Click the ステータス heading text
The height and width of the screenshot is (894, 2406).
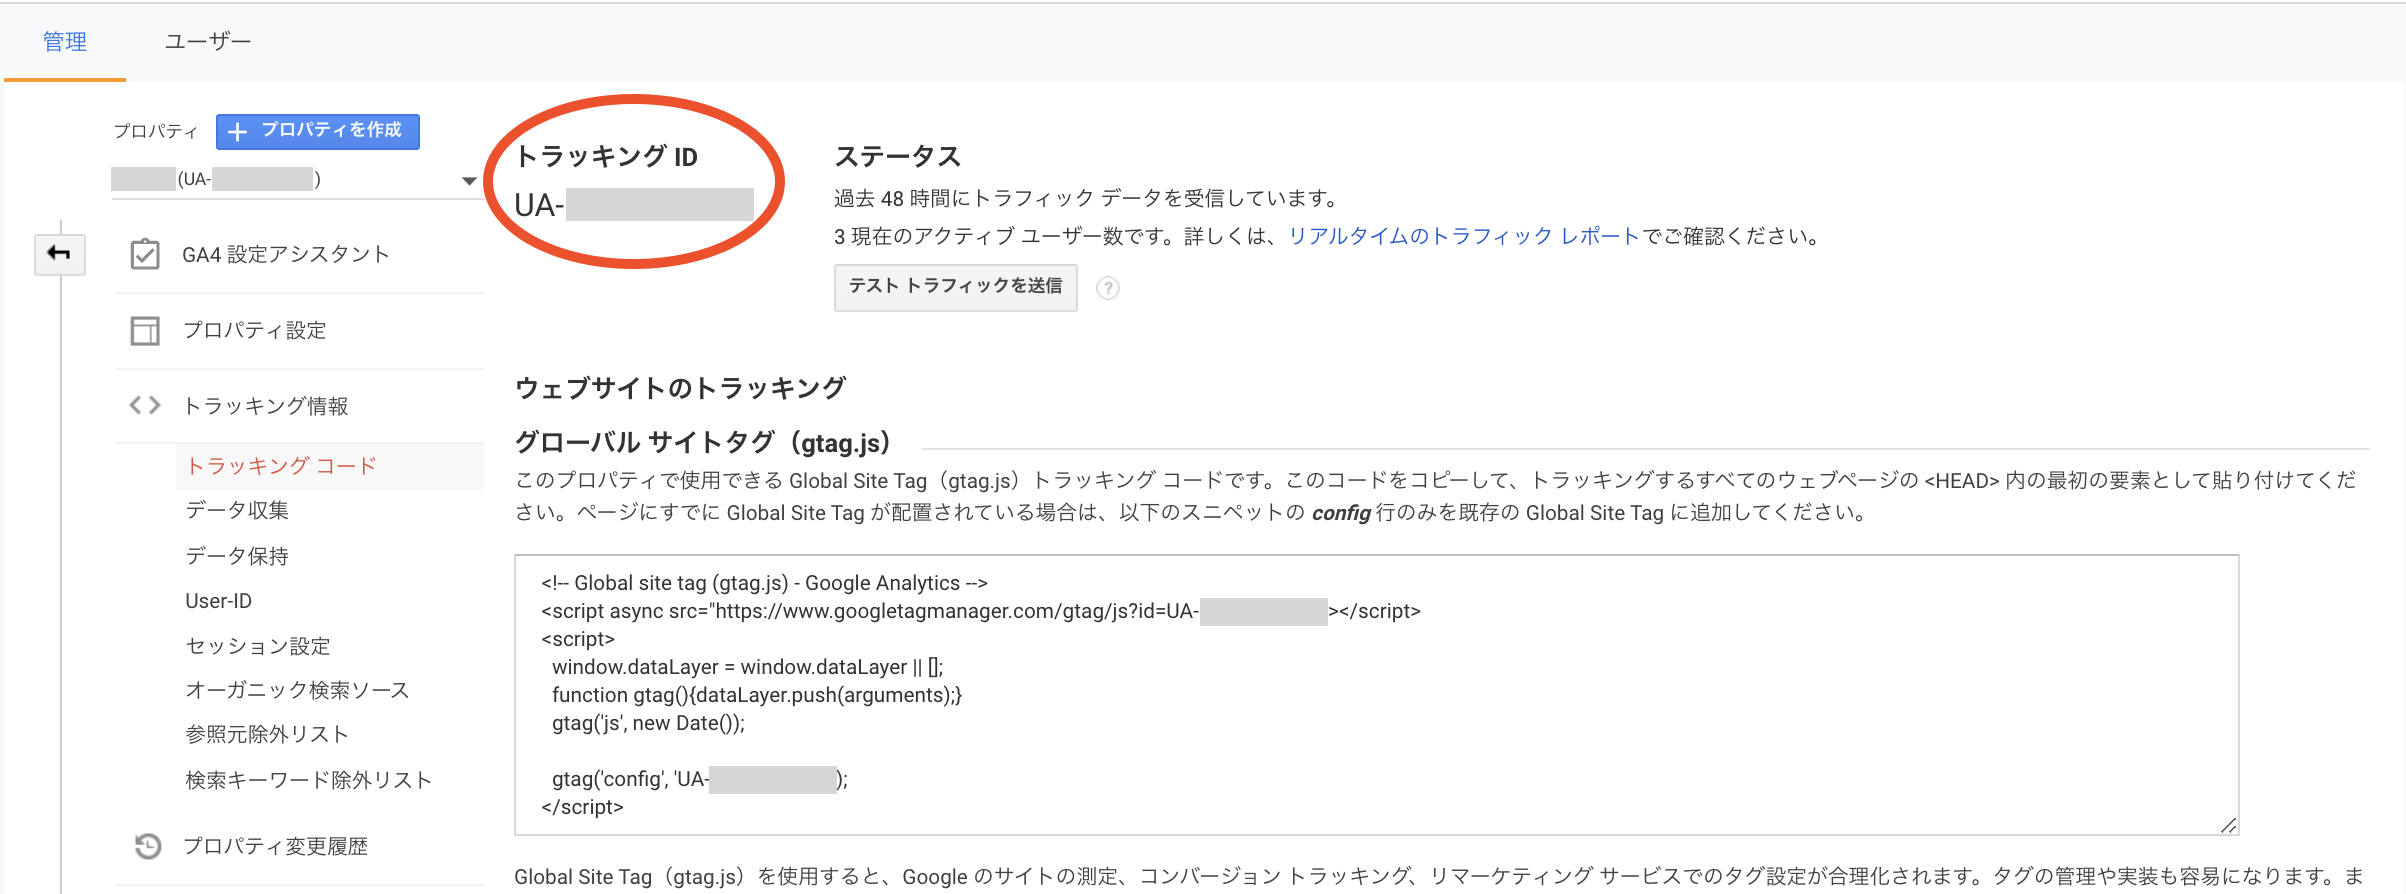point(898,156)
